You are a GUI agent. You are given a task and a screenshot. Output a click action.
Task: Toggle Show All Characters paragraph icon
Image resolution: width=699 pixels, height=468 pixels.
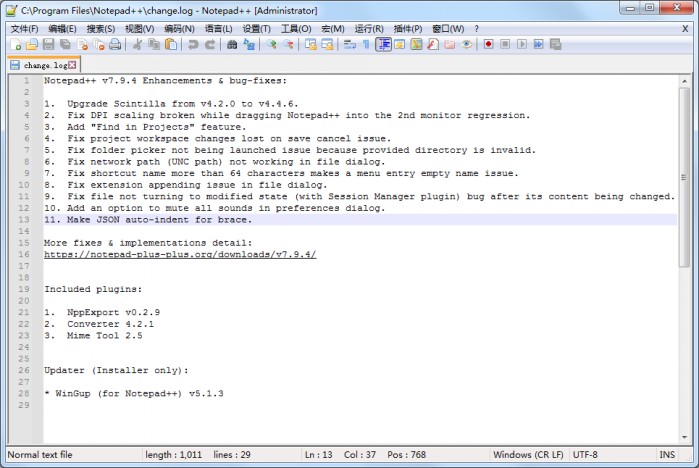click(x=365, y=45)
